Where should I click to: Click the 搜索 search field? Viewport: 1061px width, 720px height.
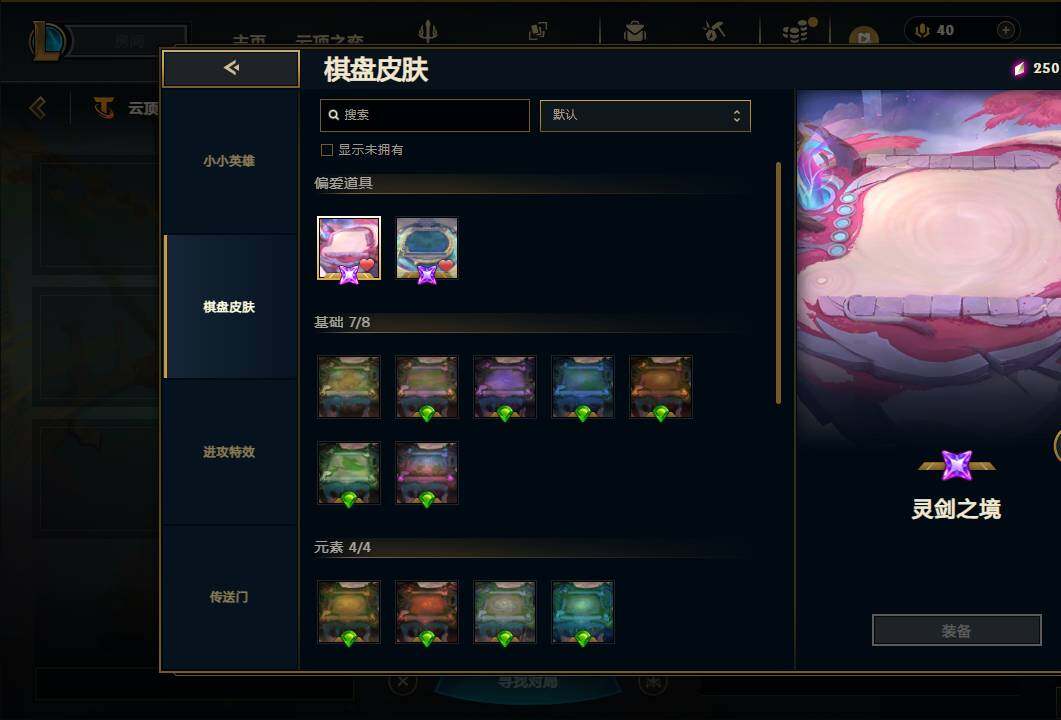[x=424, y=116]
